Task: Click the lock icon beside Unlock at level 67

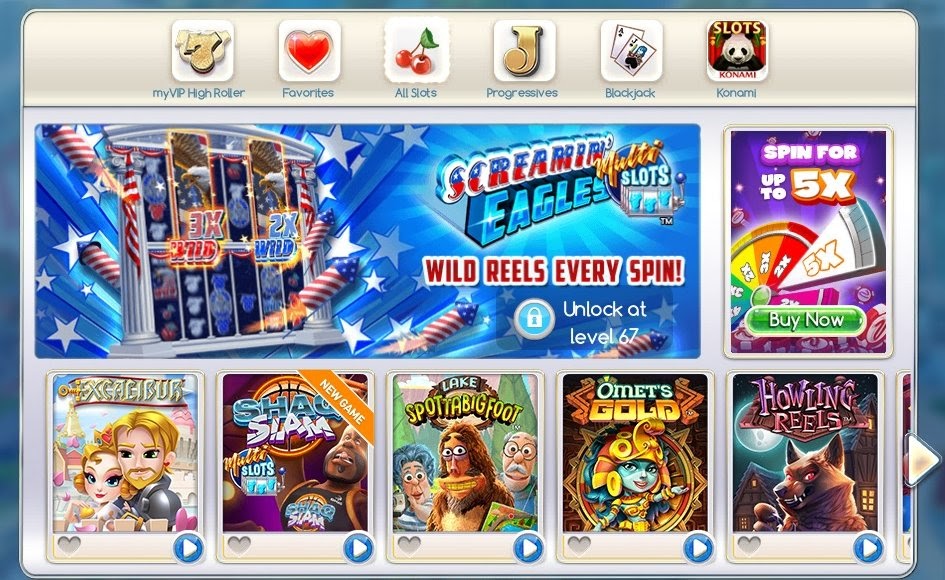Action: tap(534, 318)
